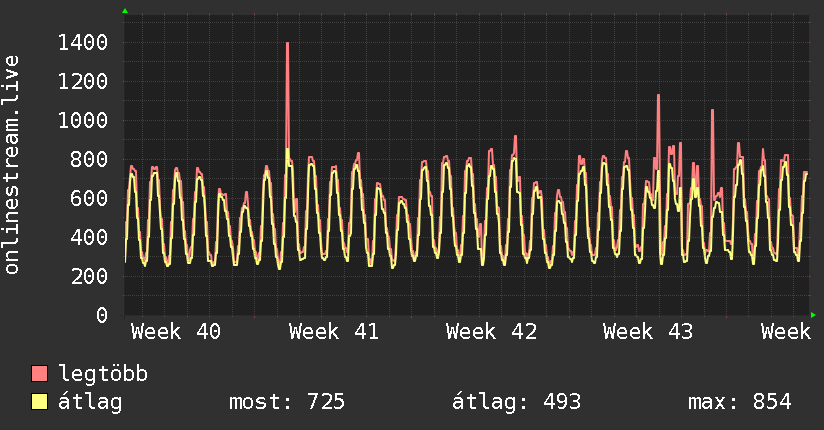Click the 1000 y-axis value
Image resolution: width=824 pixels, height=430 pixels.
pos(83,120)
